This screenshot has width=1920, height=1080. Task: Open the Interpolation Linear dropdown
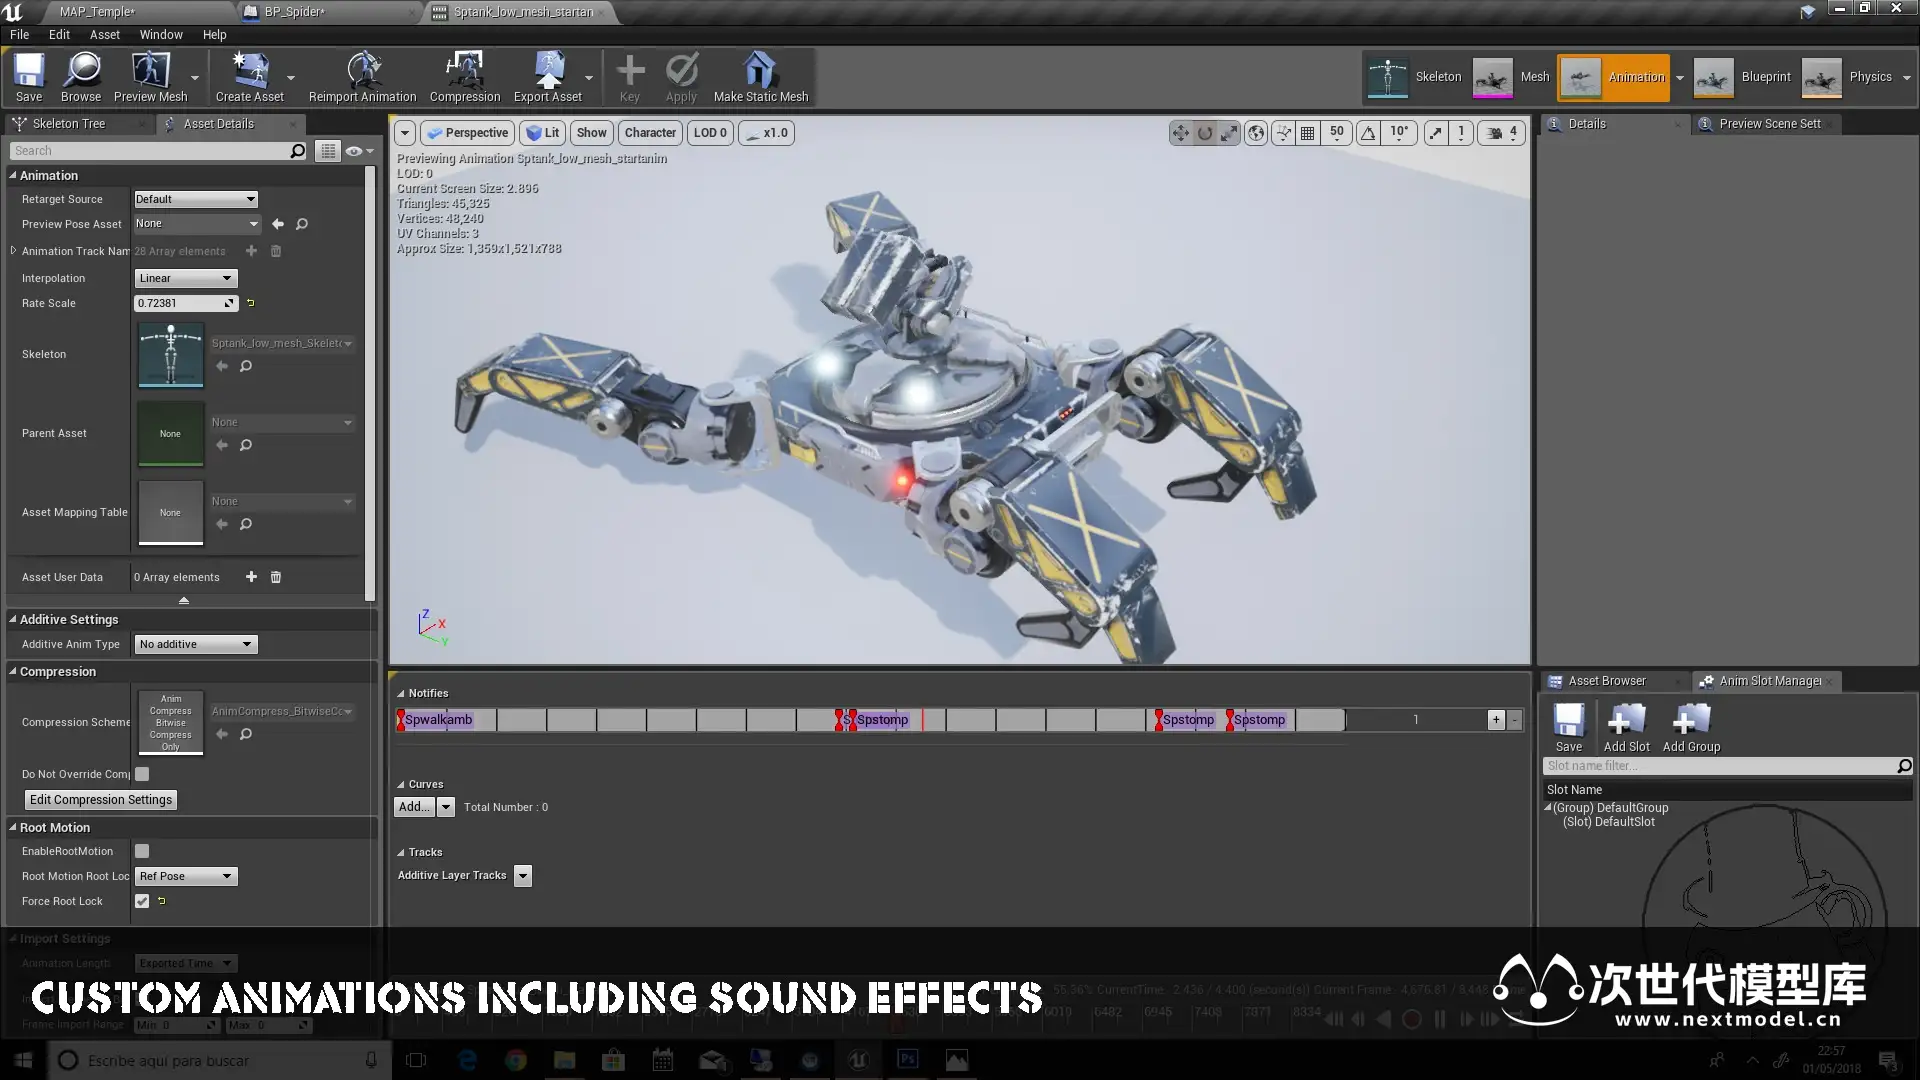[186, 278]
